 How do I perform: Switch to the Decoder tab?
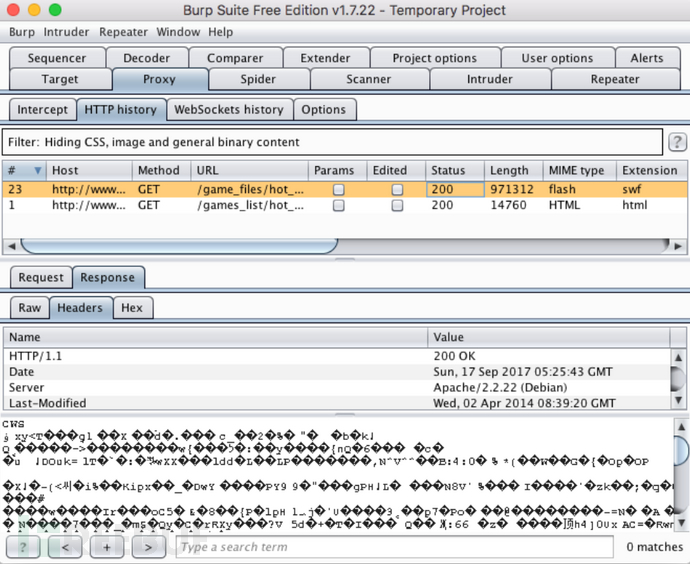(x=147, y=58)
